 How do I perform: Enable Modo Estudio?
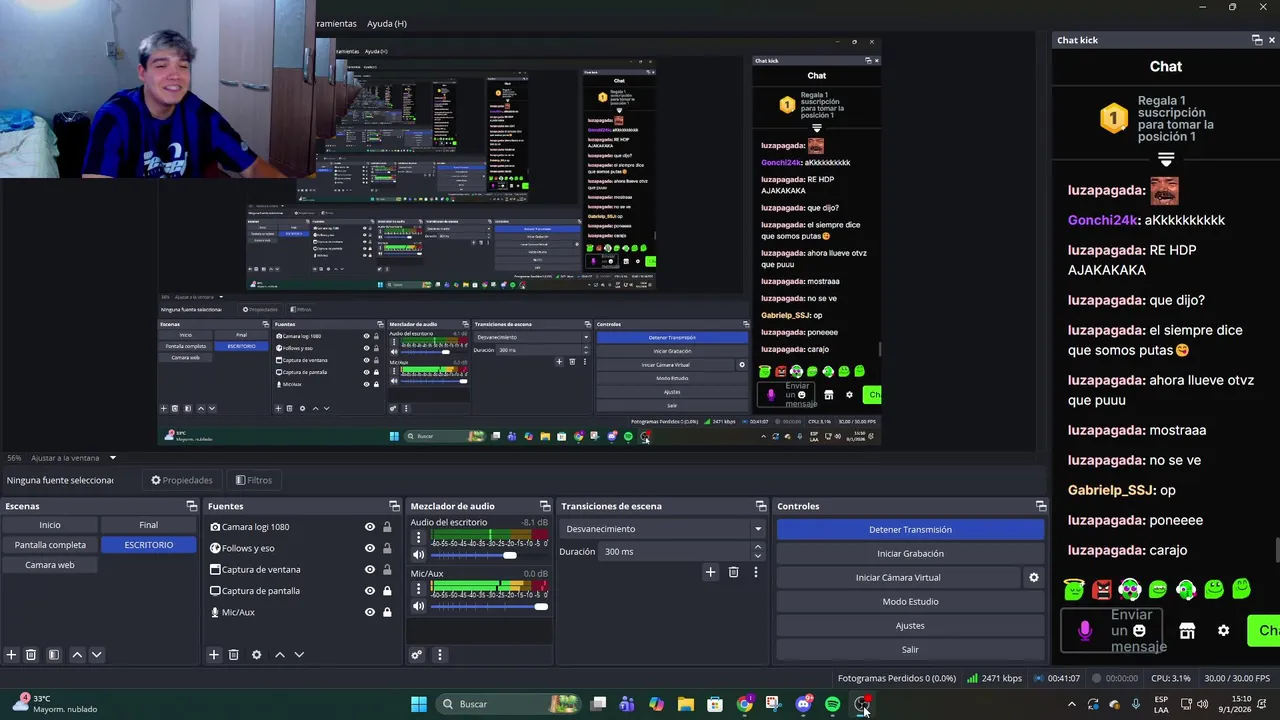coord(910,601)
